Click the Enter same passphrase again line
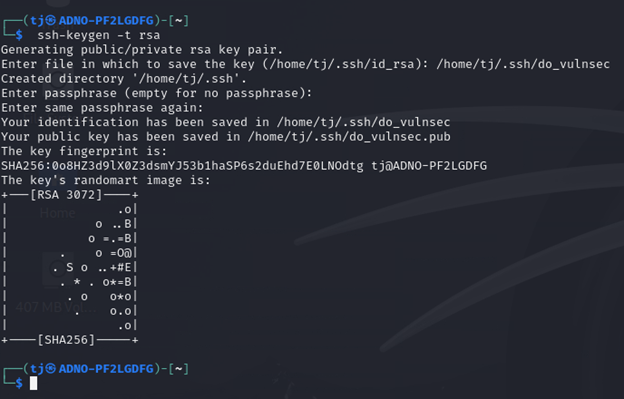 (x=102, y=108)
